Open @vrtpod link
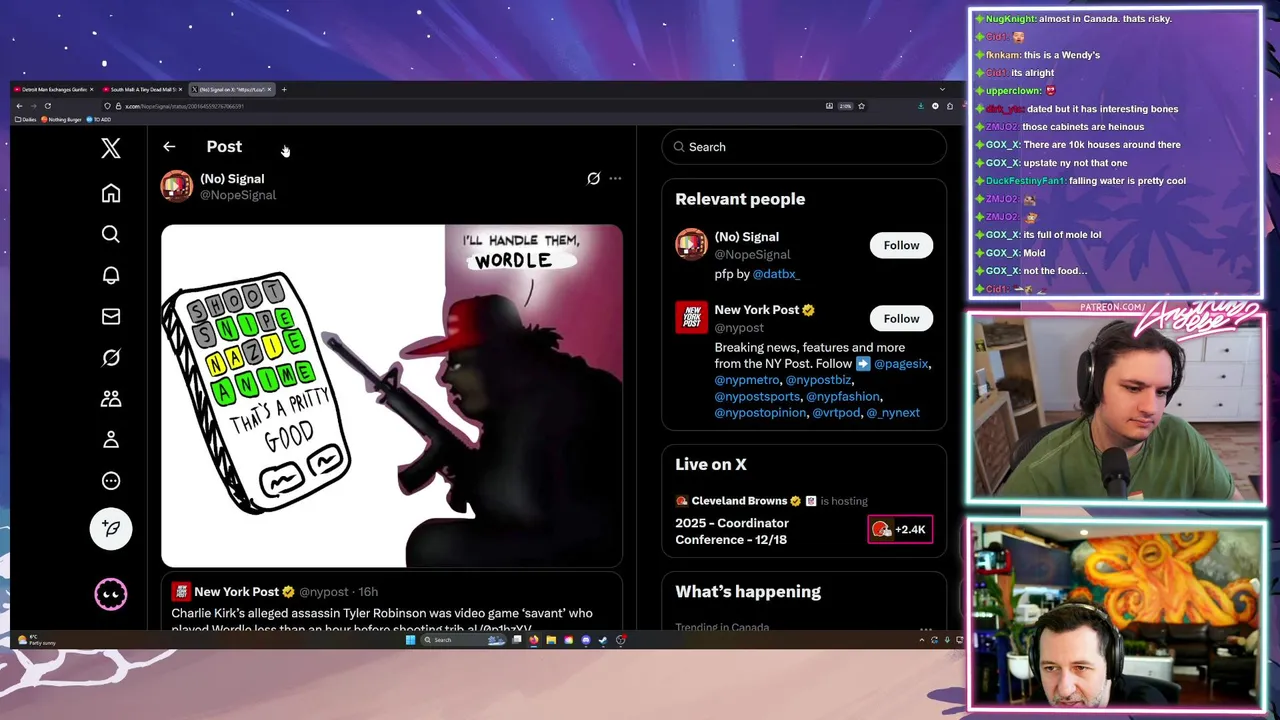Viewport: 1280px width, 720px height. coord(836,412)
